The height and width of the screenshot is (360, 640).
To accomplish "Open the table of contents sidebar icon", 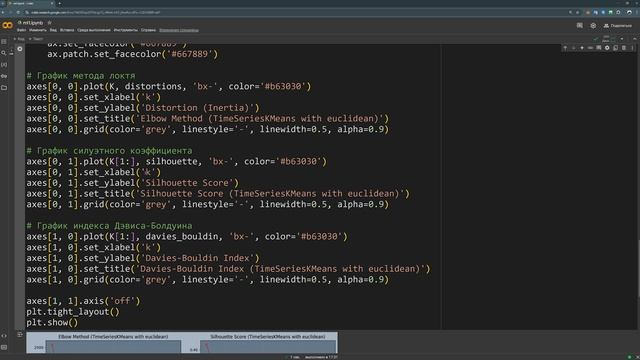I will coord(4,42).
